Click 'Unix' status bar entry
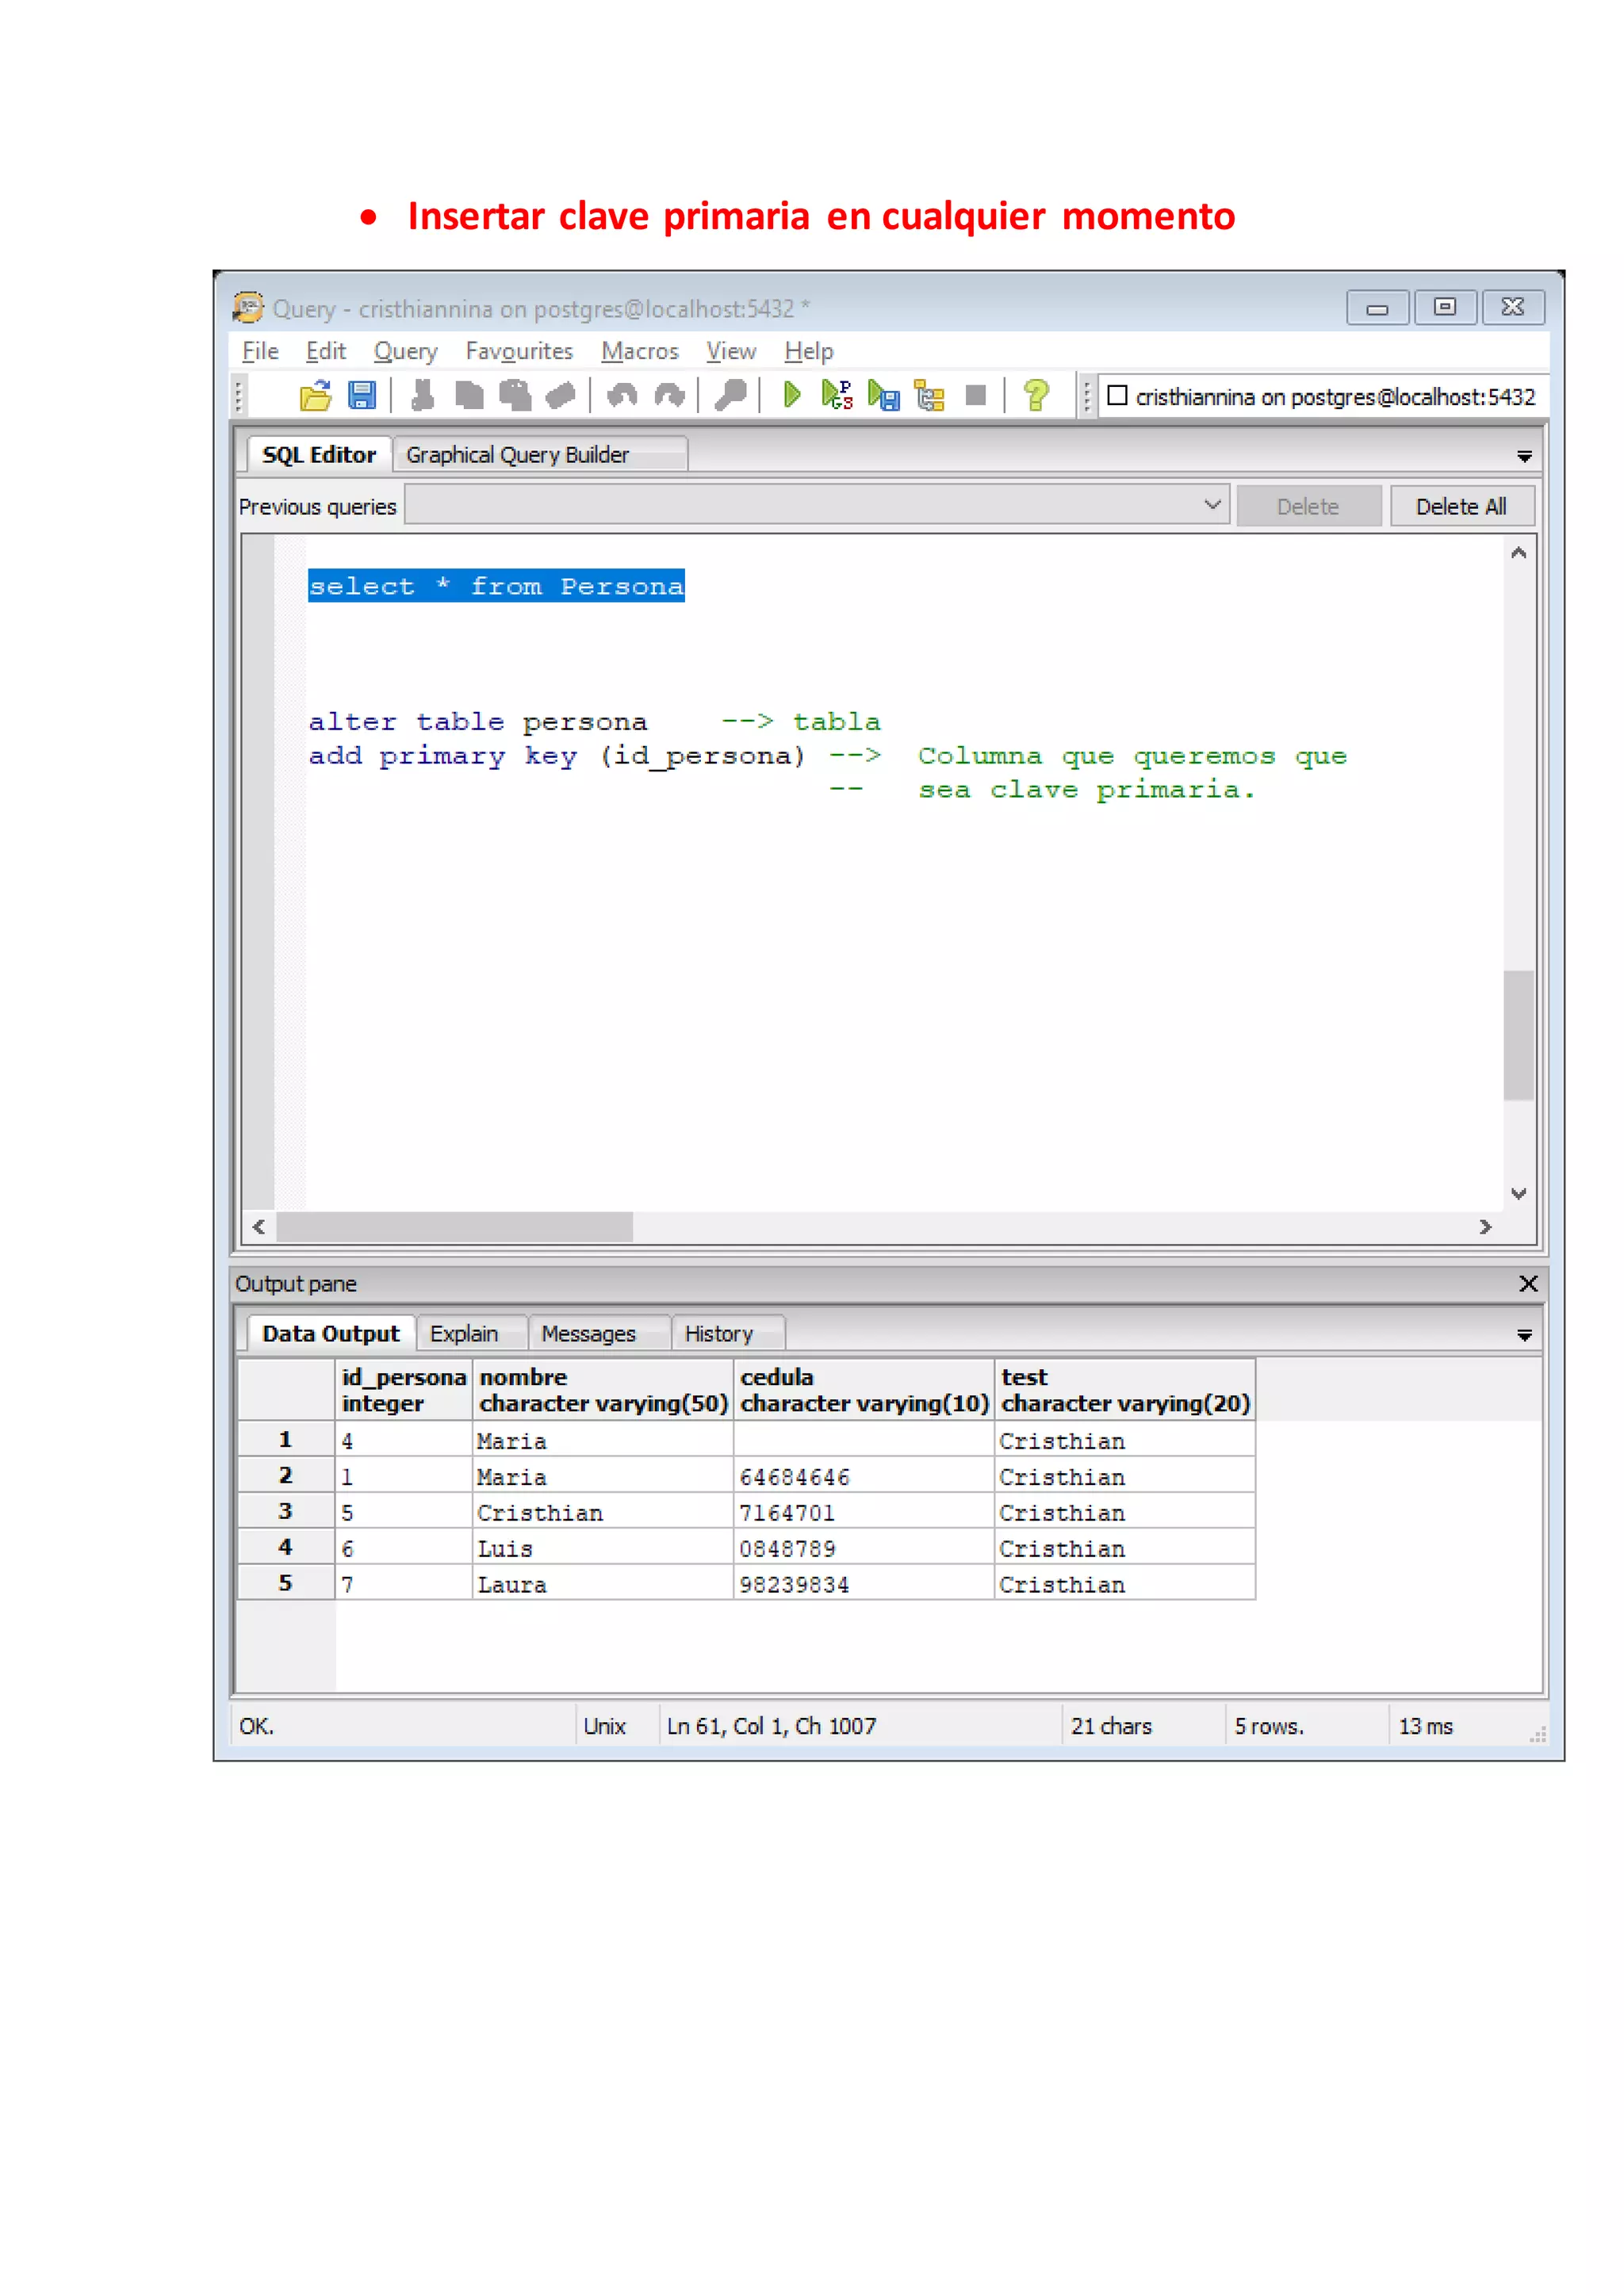Image resolution: width=1624 pixels, height=2296 pixels. [x=604, y=1726]
